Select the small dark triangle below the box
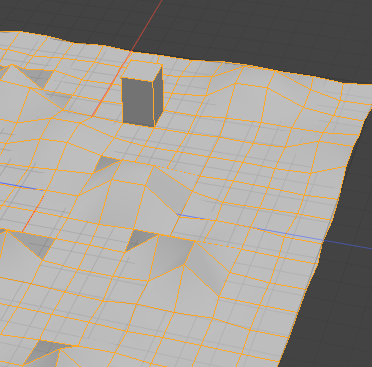 pos(105,163)
